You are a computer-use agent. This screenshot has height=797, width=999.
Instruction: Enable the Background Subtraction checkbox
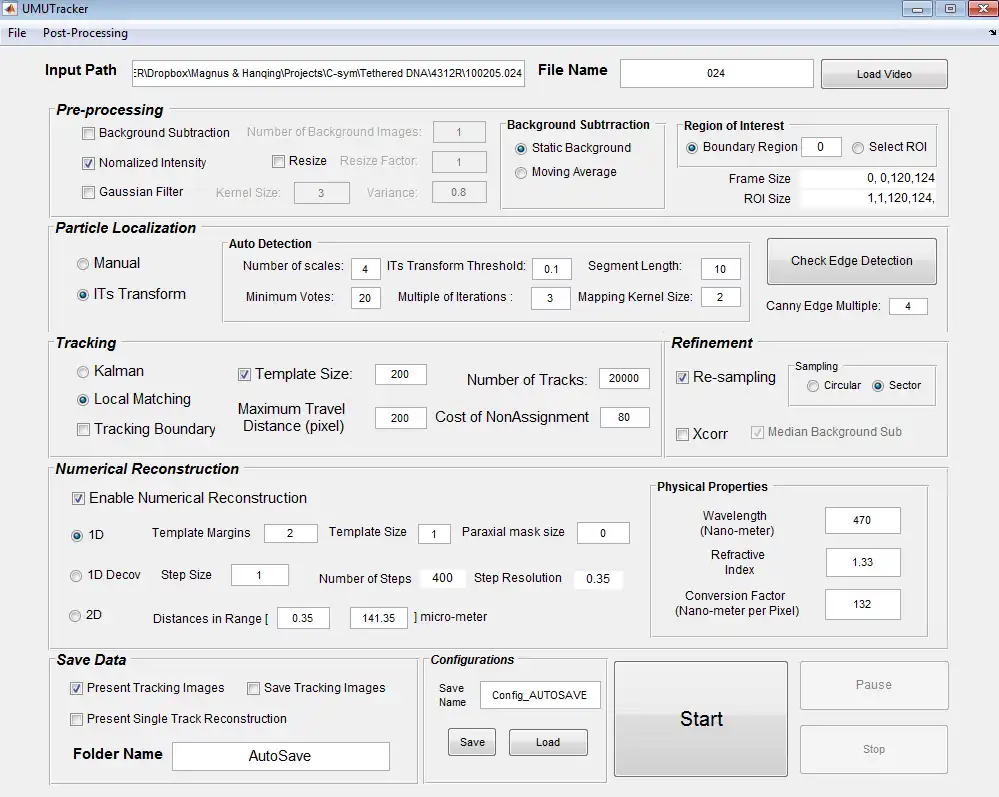(x=89, y=133)
